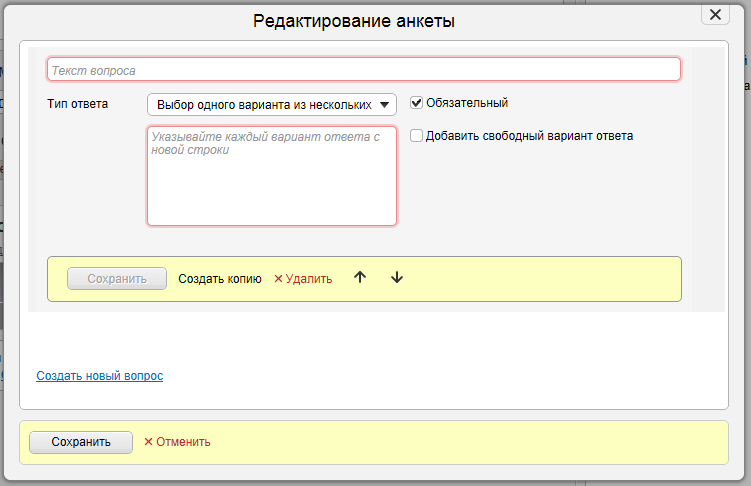Uncheck the Обязательный checkbox
Image resolution: width=751 pixels, height=486 pixels.
(x=417, y=103)
